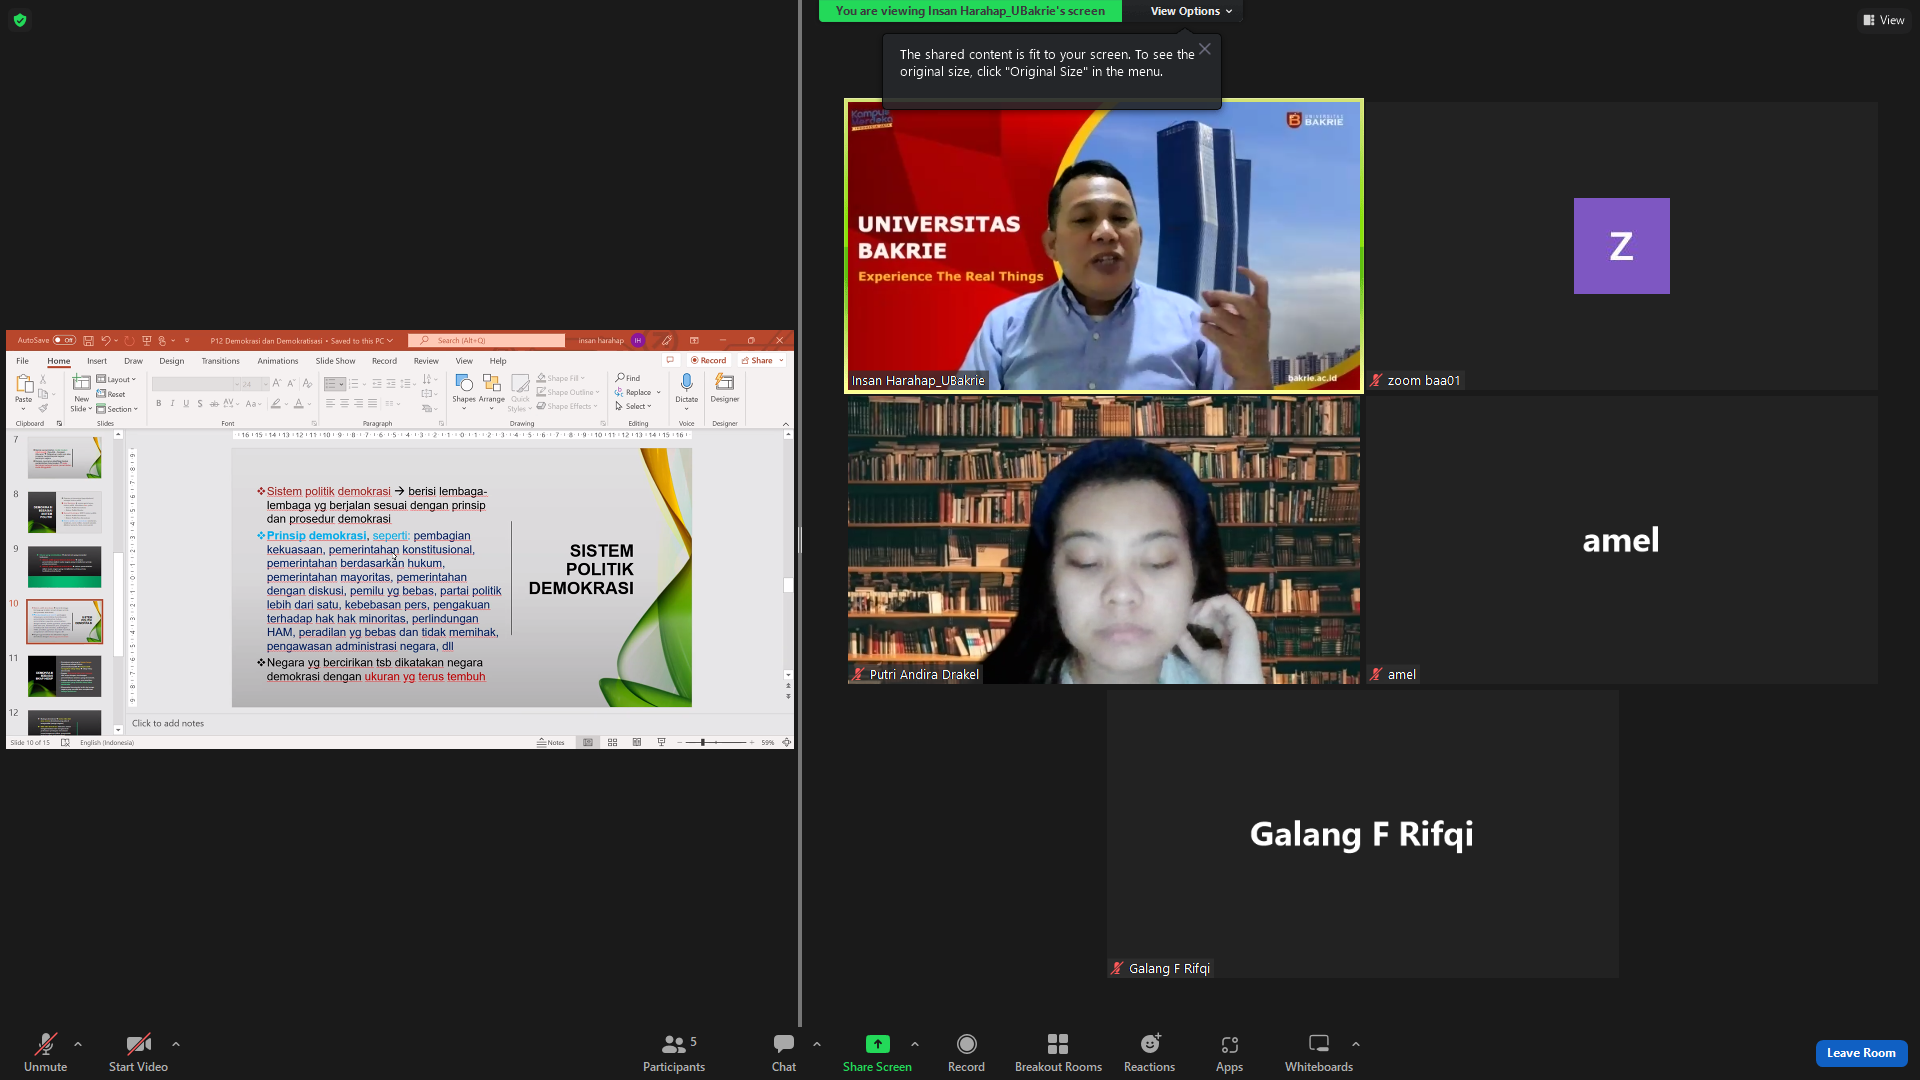Expand Share Screen options arrow
The width and height of the screenshot is (1920, 1080).
(915, 1044)
